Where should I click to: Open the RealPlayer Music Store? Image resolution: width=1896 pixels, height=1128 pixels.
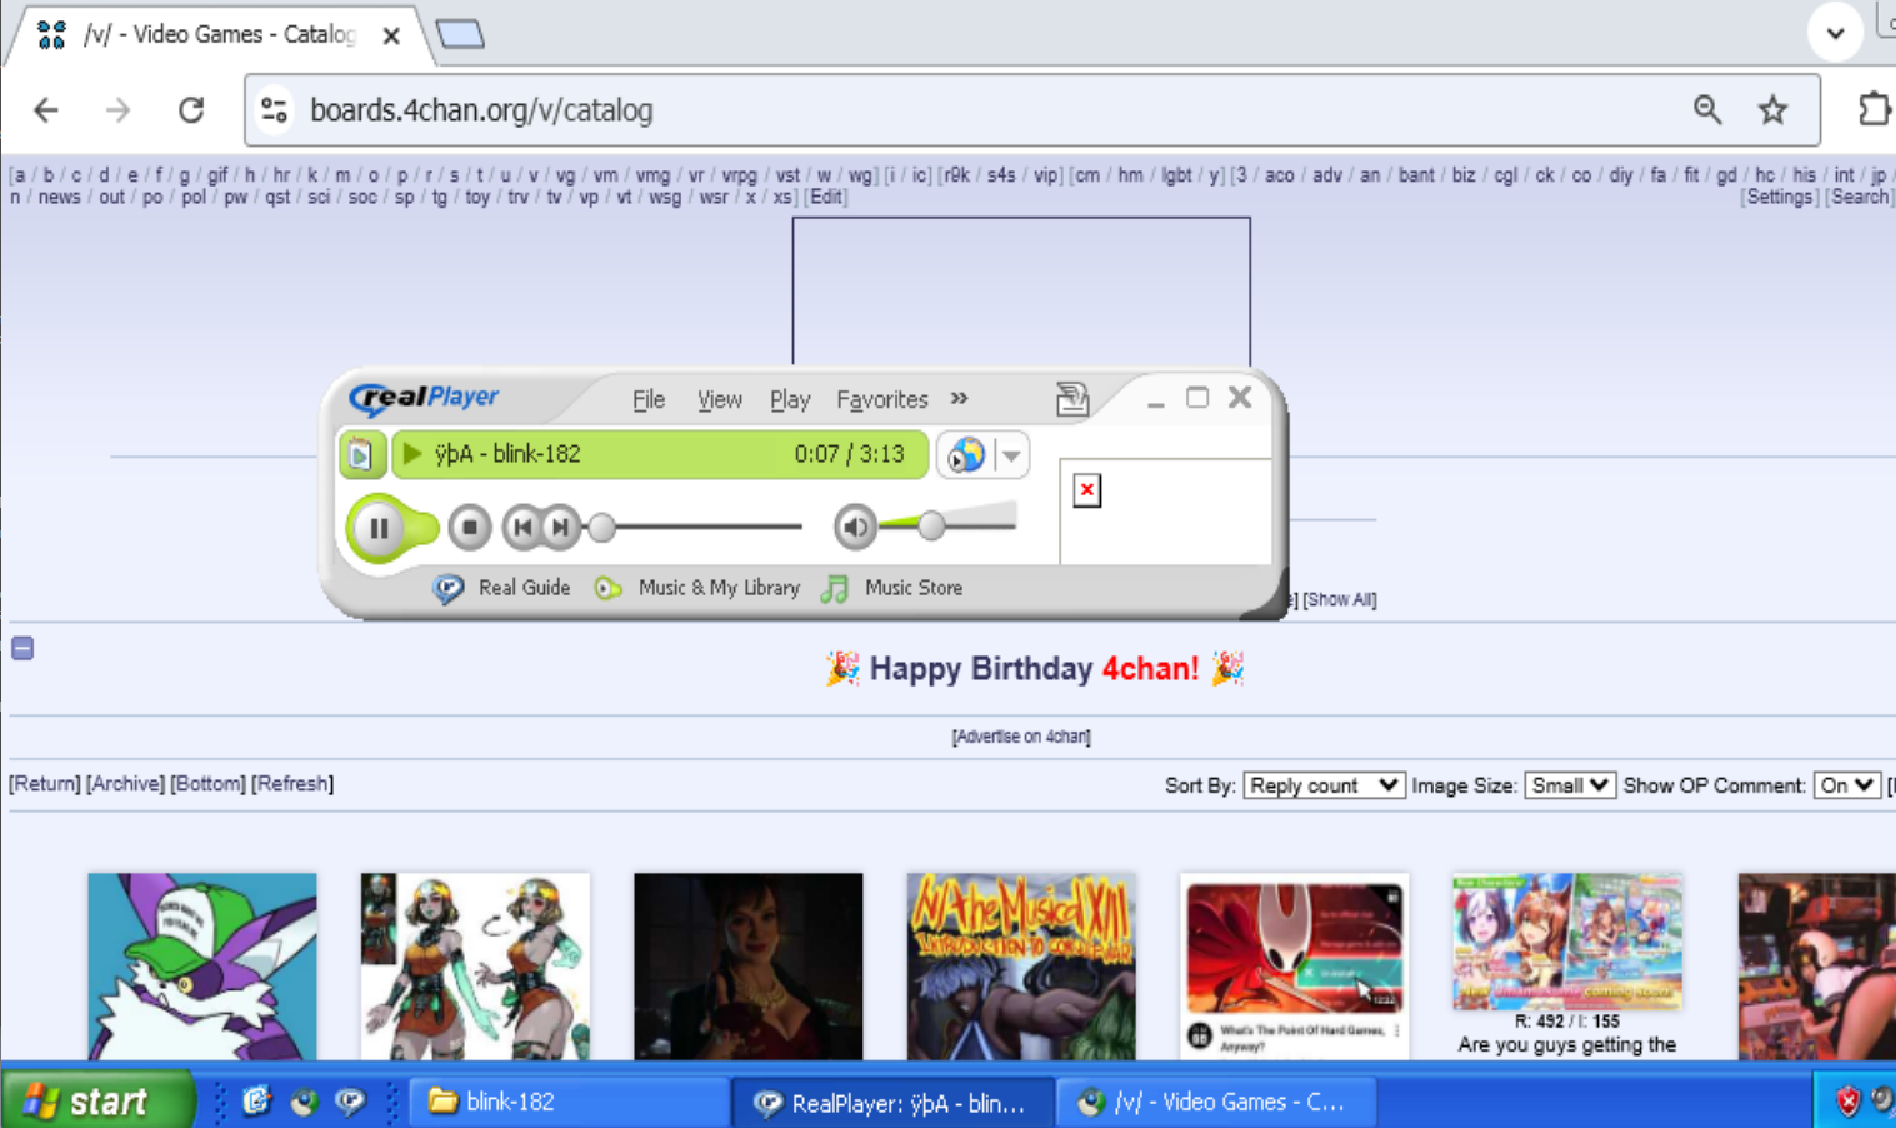[x=891, y=588]
